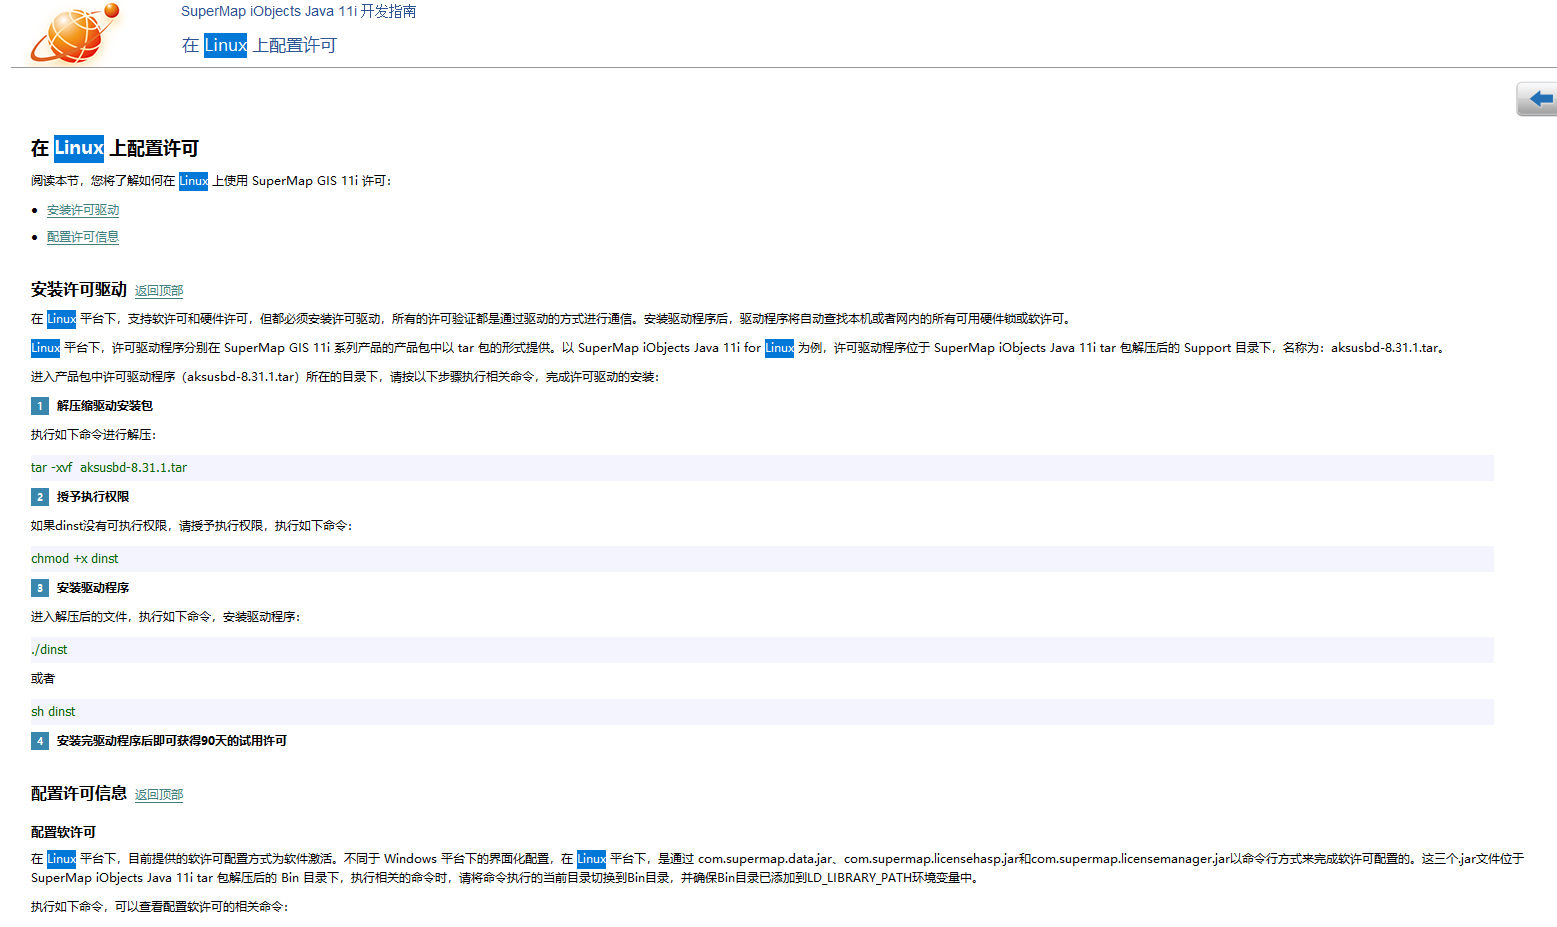Click the step text 安装完驱动程序后即可获得90天的试用许可
The height and width of the screenshot is (927, 1557).
click(172, 741)
